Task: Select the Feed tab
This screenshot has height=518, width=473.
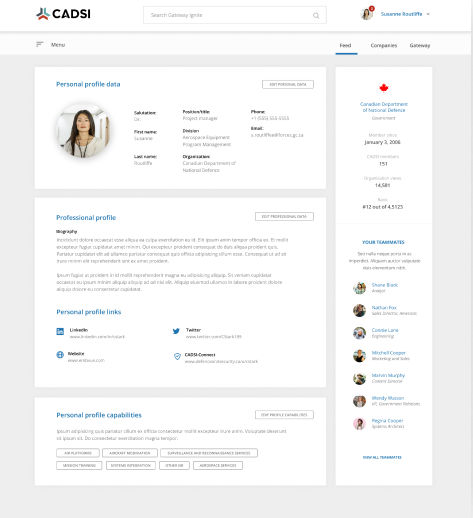Action: click(x=345, y=45)
